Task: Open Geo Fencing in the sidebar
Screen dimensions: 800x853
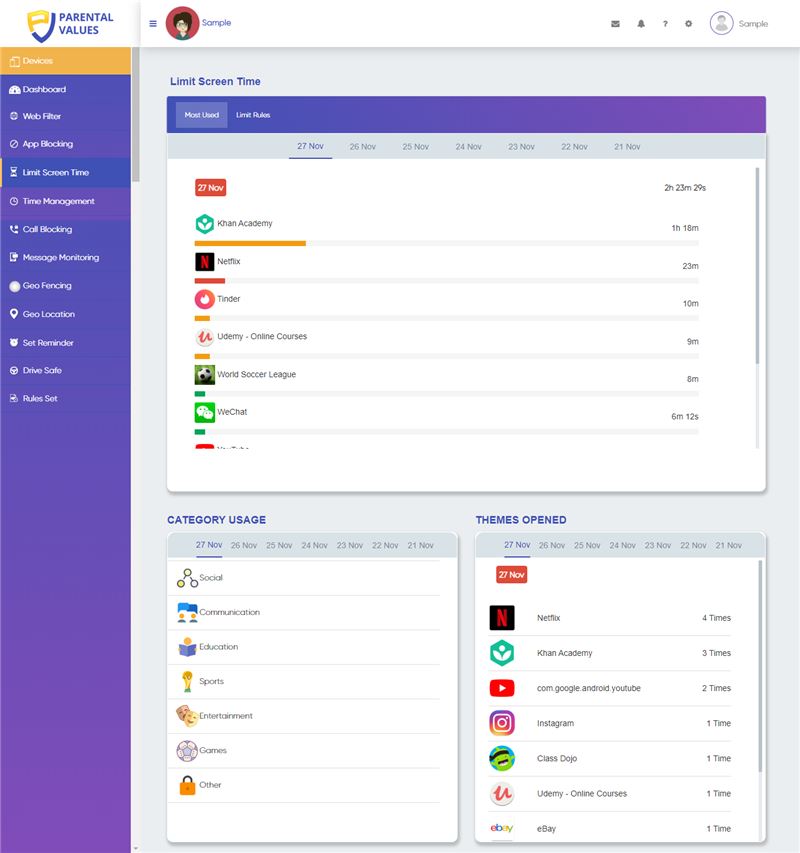Action: [x=65, y=286]
